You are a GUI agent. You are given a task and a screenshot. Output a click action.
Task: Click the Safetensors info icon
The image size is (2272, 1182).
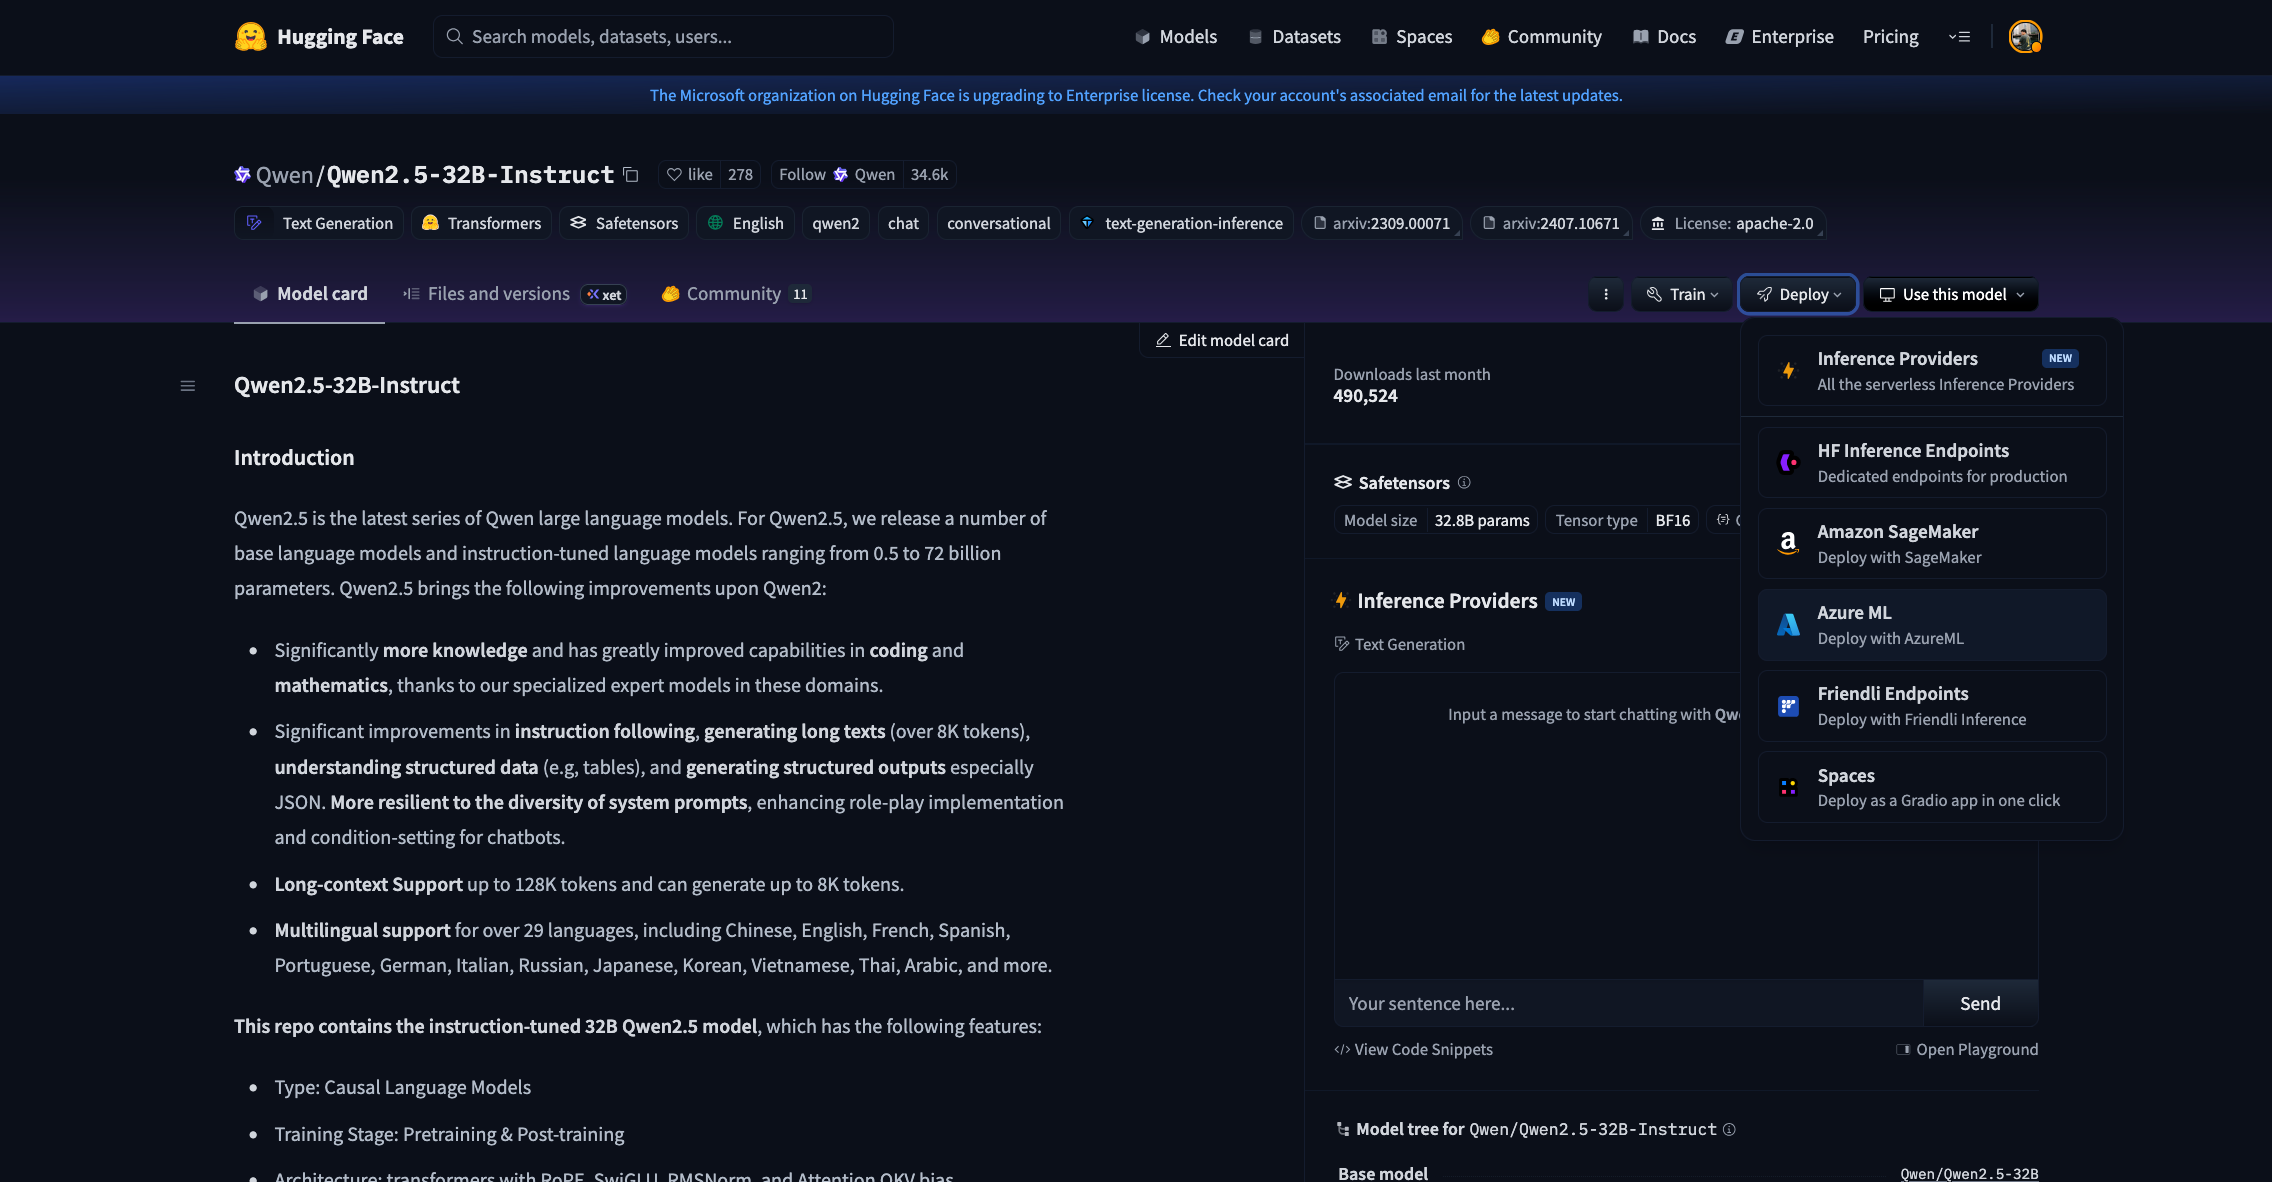(1464, 483)
